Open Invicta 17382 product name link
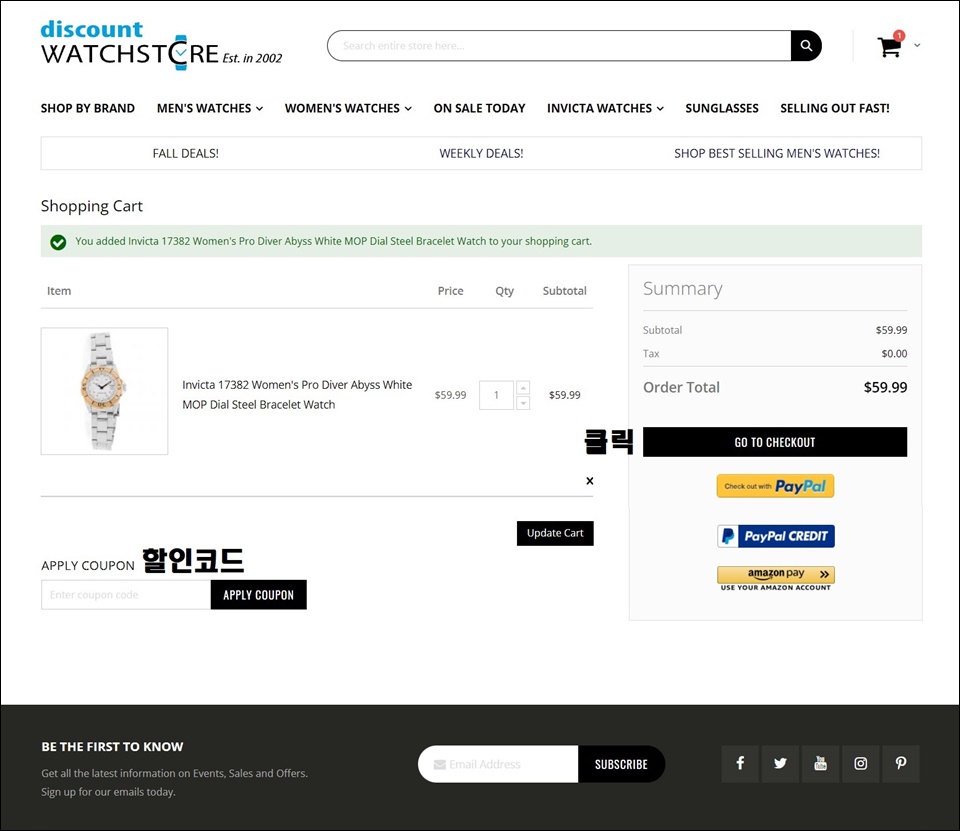Viewport: 960px width, 831px height. (297, 394)
